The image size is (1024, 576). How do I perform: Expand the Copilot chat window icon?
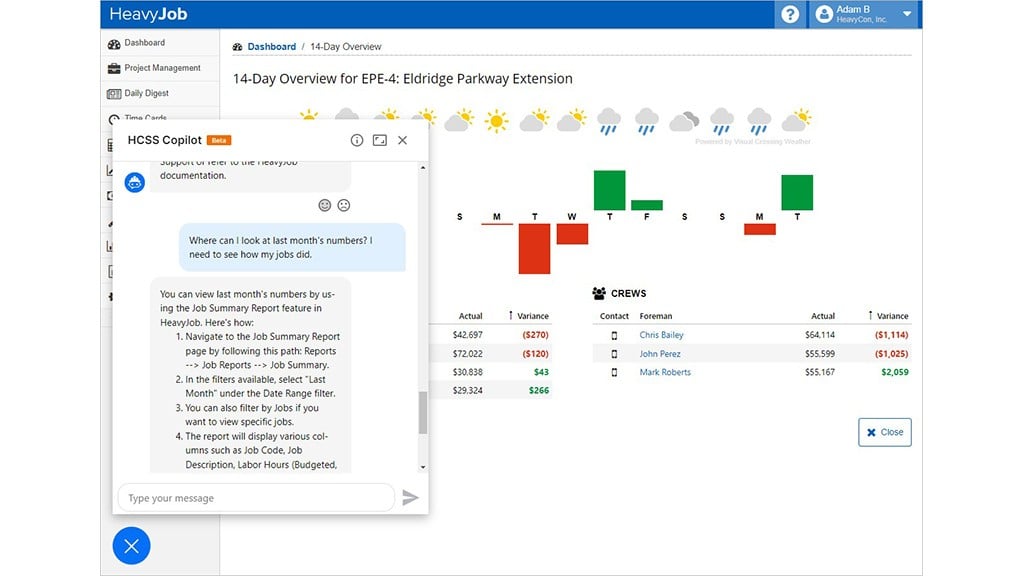(379, 140)
